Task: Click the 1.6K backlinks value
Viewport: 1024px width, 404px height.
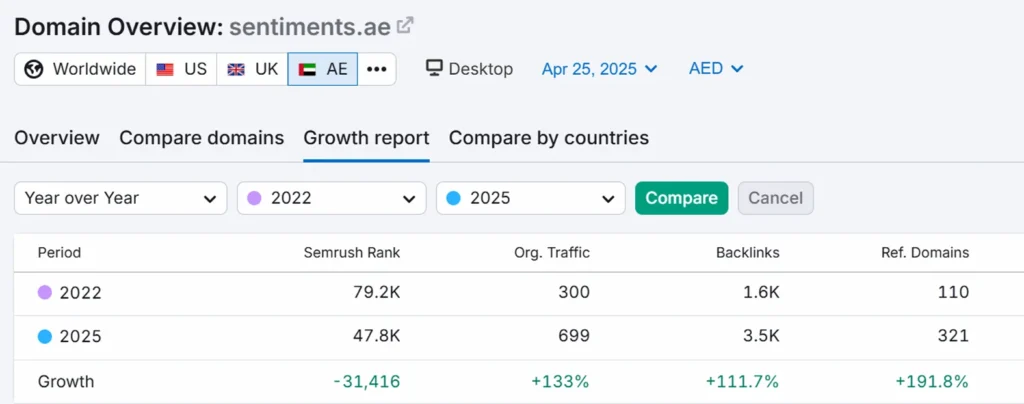Action: [x=760, y=292]
